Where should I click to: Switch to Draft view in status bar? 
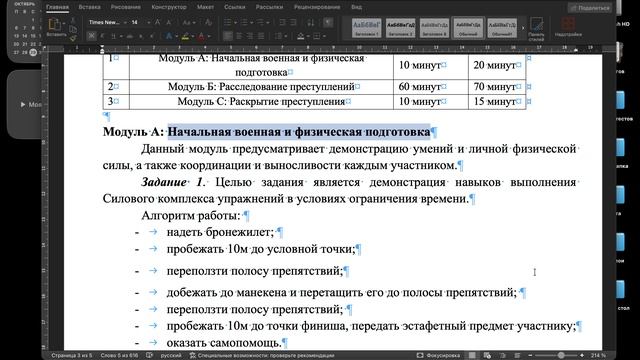point(517,356)
